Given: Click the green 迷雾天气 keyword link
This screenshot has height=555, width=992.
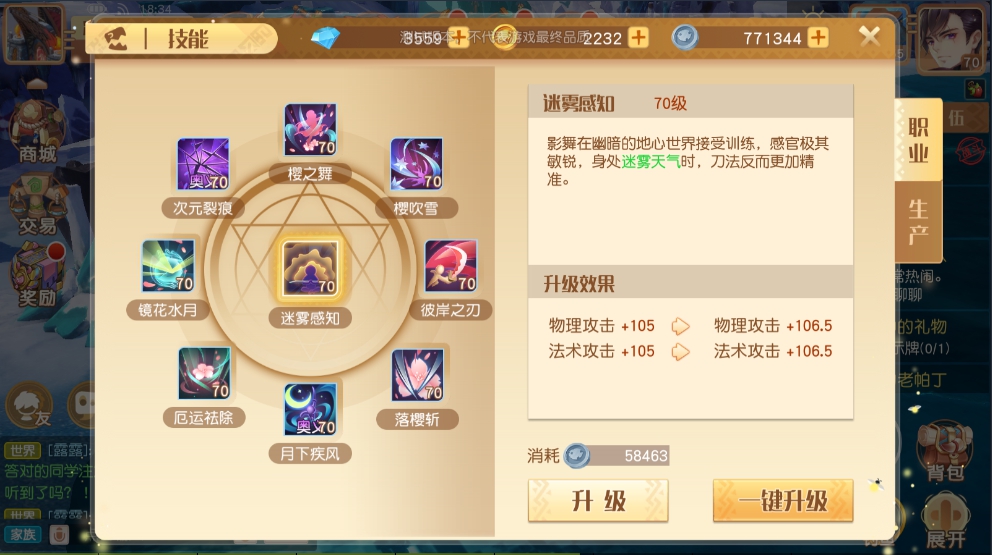Looking at the screenshot, I should pos(650,162).
